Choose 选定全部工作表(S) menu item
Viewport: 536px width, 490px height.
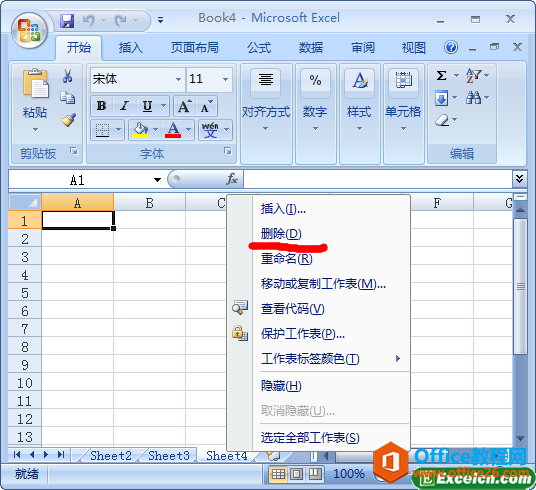[319, 438]
